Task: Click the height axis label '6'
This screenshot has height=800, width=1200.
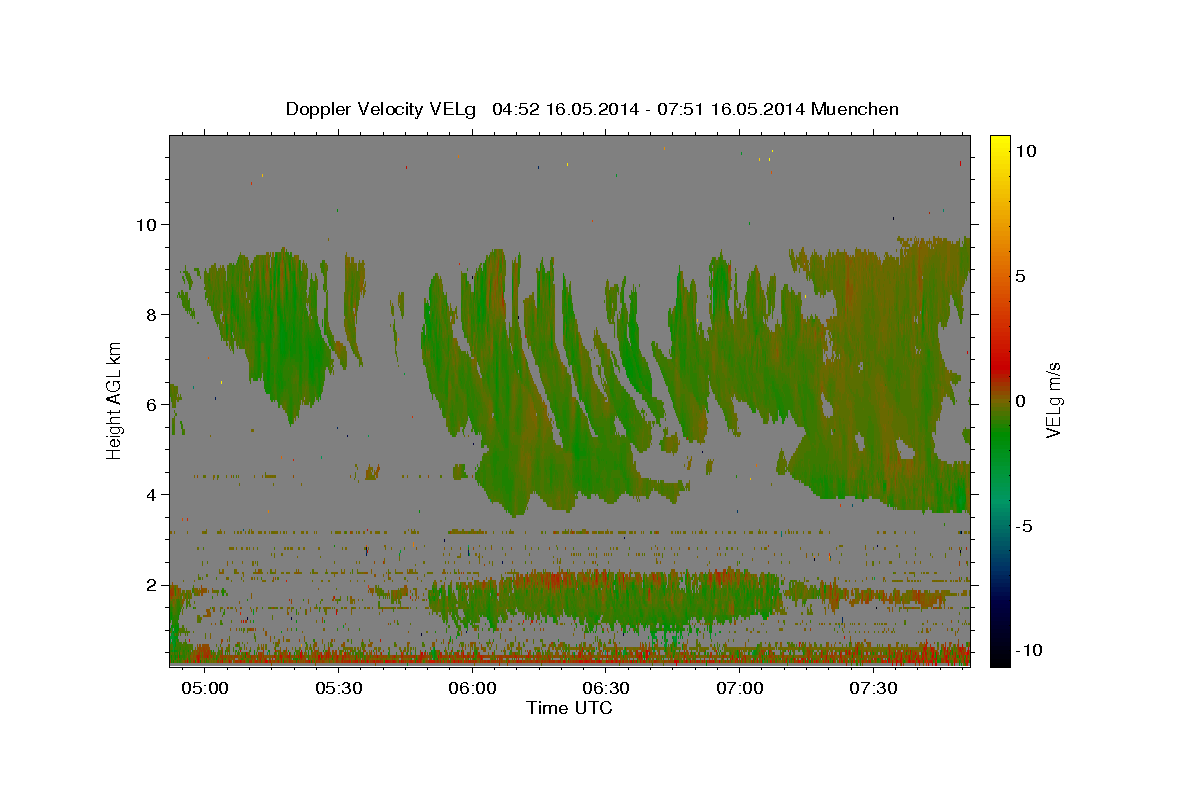Action: [x=151, y=404]
